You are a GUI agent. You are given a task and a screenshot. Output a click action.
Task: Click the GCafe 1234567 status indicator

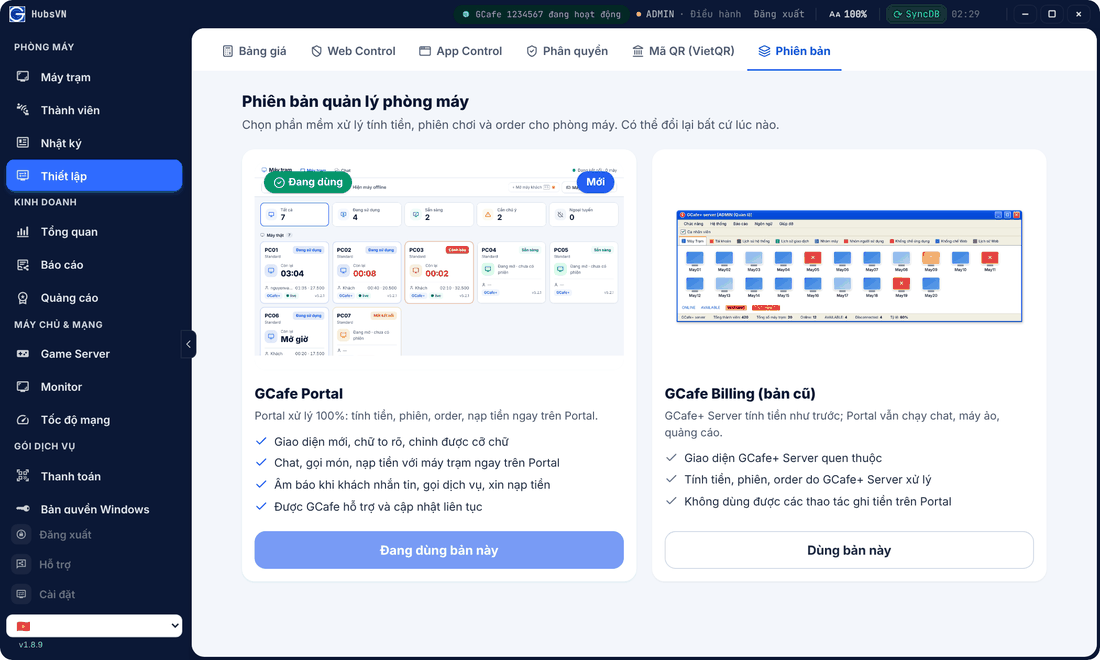(x=541, y=14)
